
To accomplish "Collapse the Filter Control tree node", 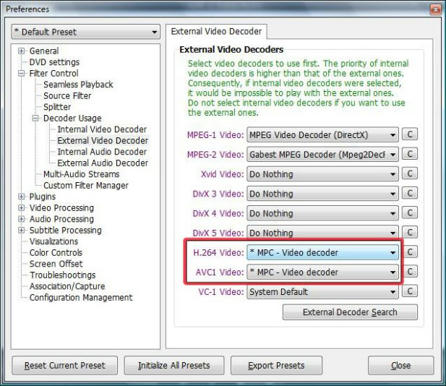I will click(22, 73).
